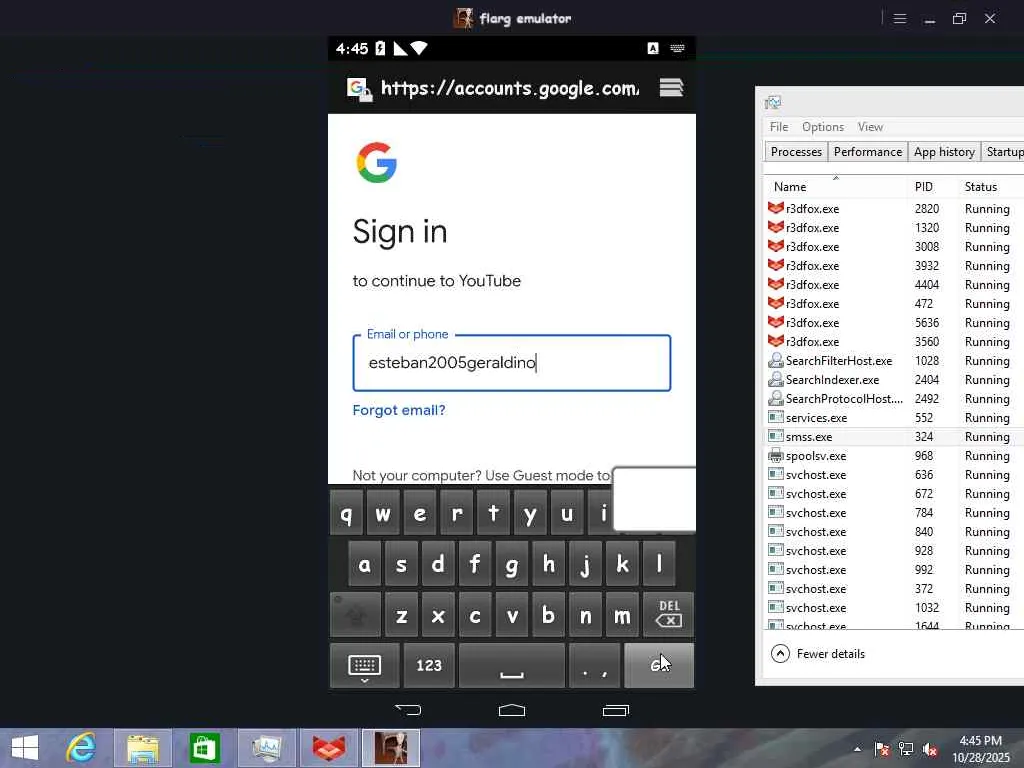Screen dimensions: 1024x768
Task: Tap the hide keyboard key
Action: [x=364, y=666]
